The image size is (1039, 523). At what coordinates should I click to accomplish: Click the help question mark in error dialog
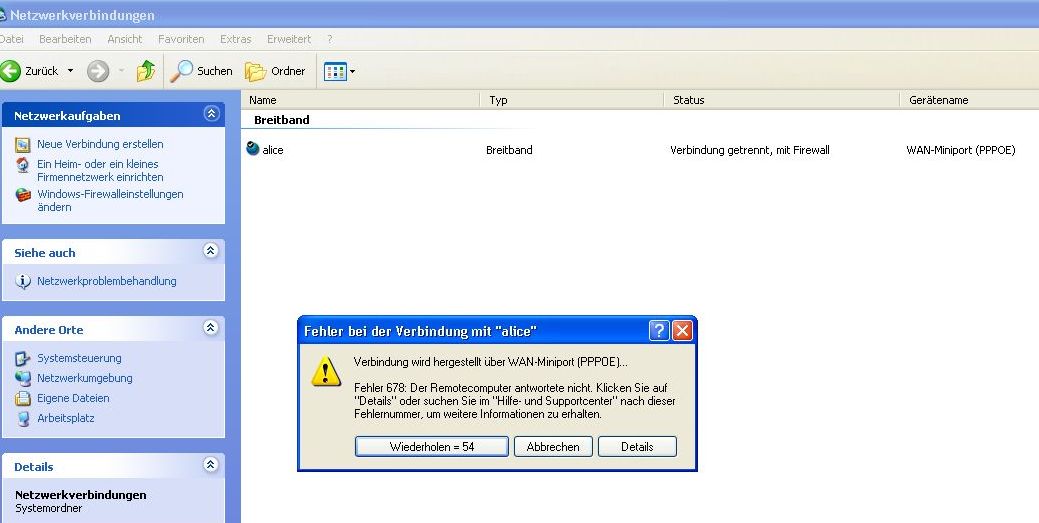[659, 331]
